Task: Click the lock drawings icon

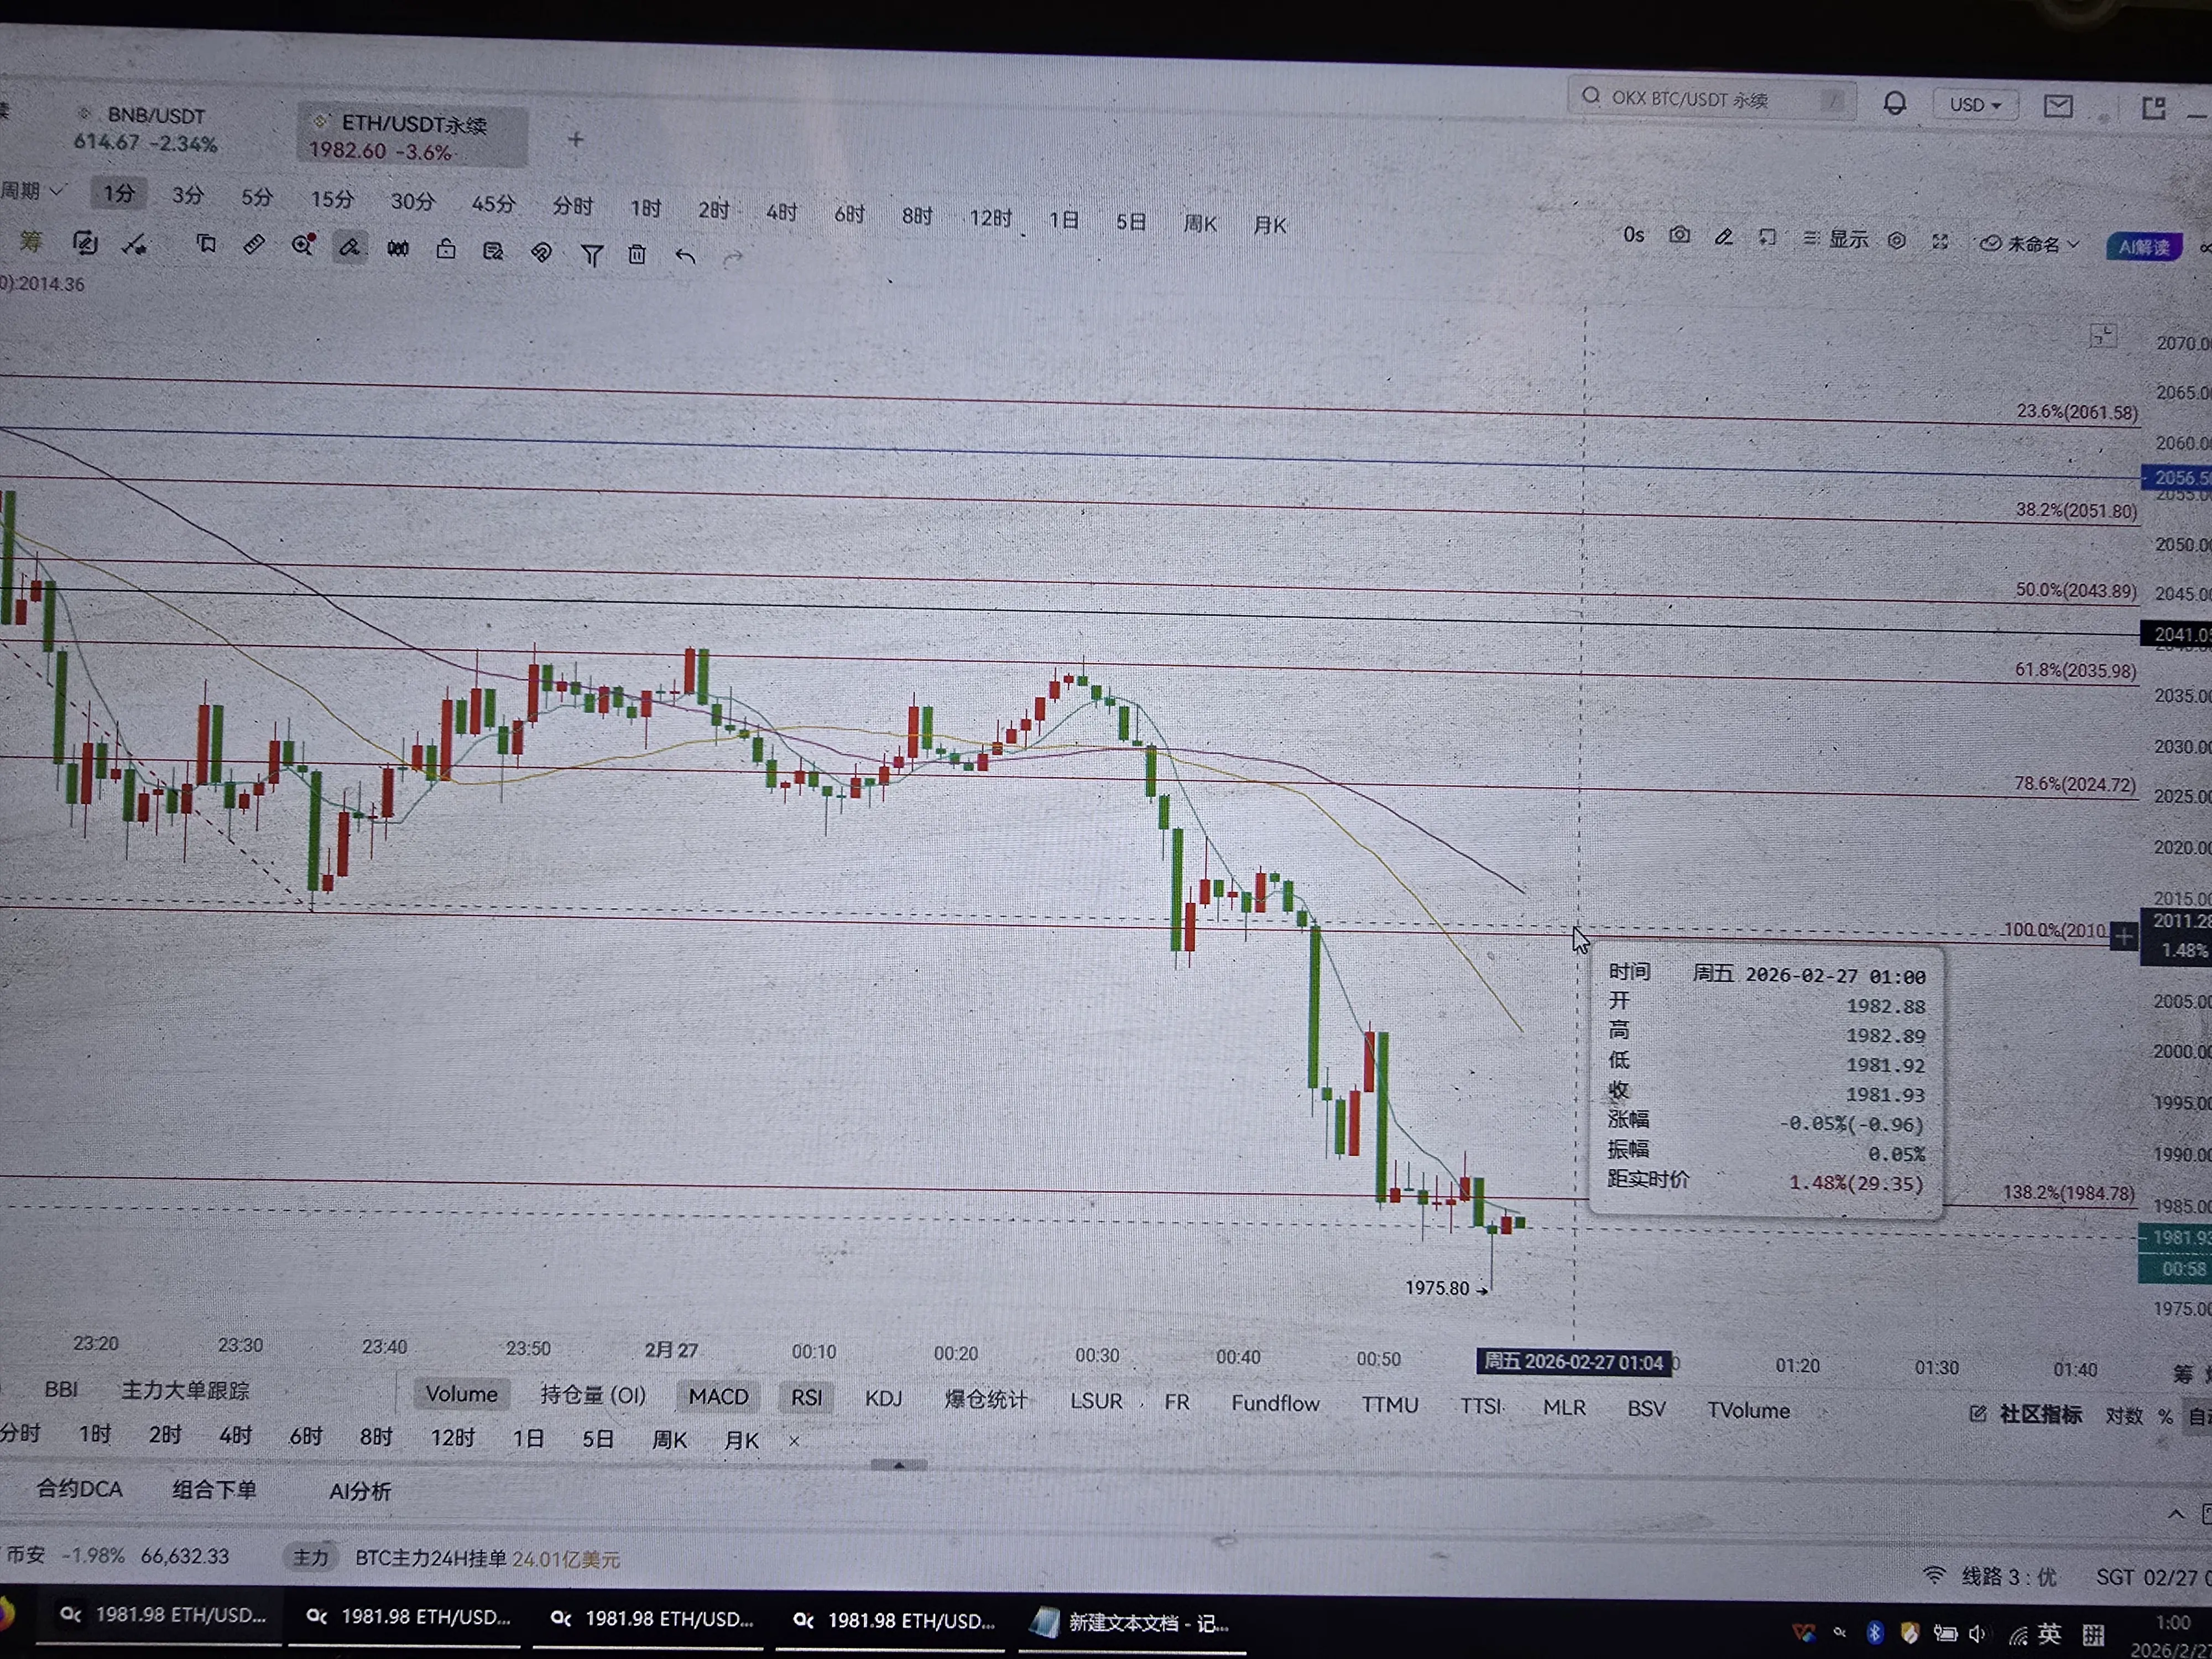Action: [446, 250]
